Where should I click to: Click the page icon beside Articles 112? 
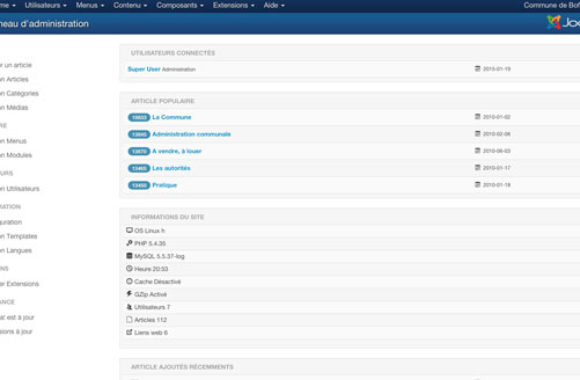coord(129,319)
